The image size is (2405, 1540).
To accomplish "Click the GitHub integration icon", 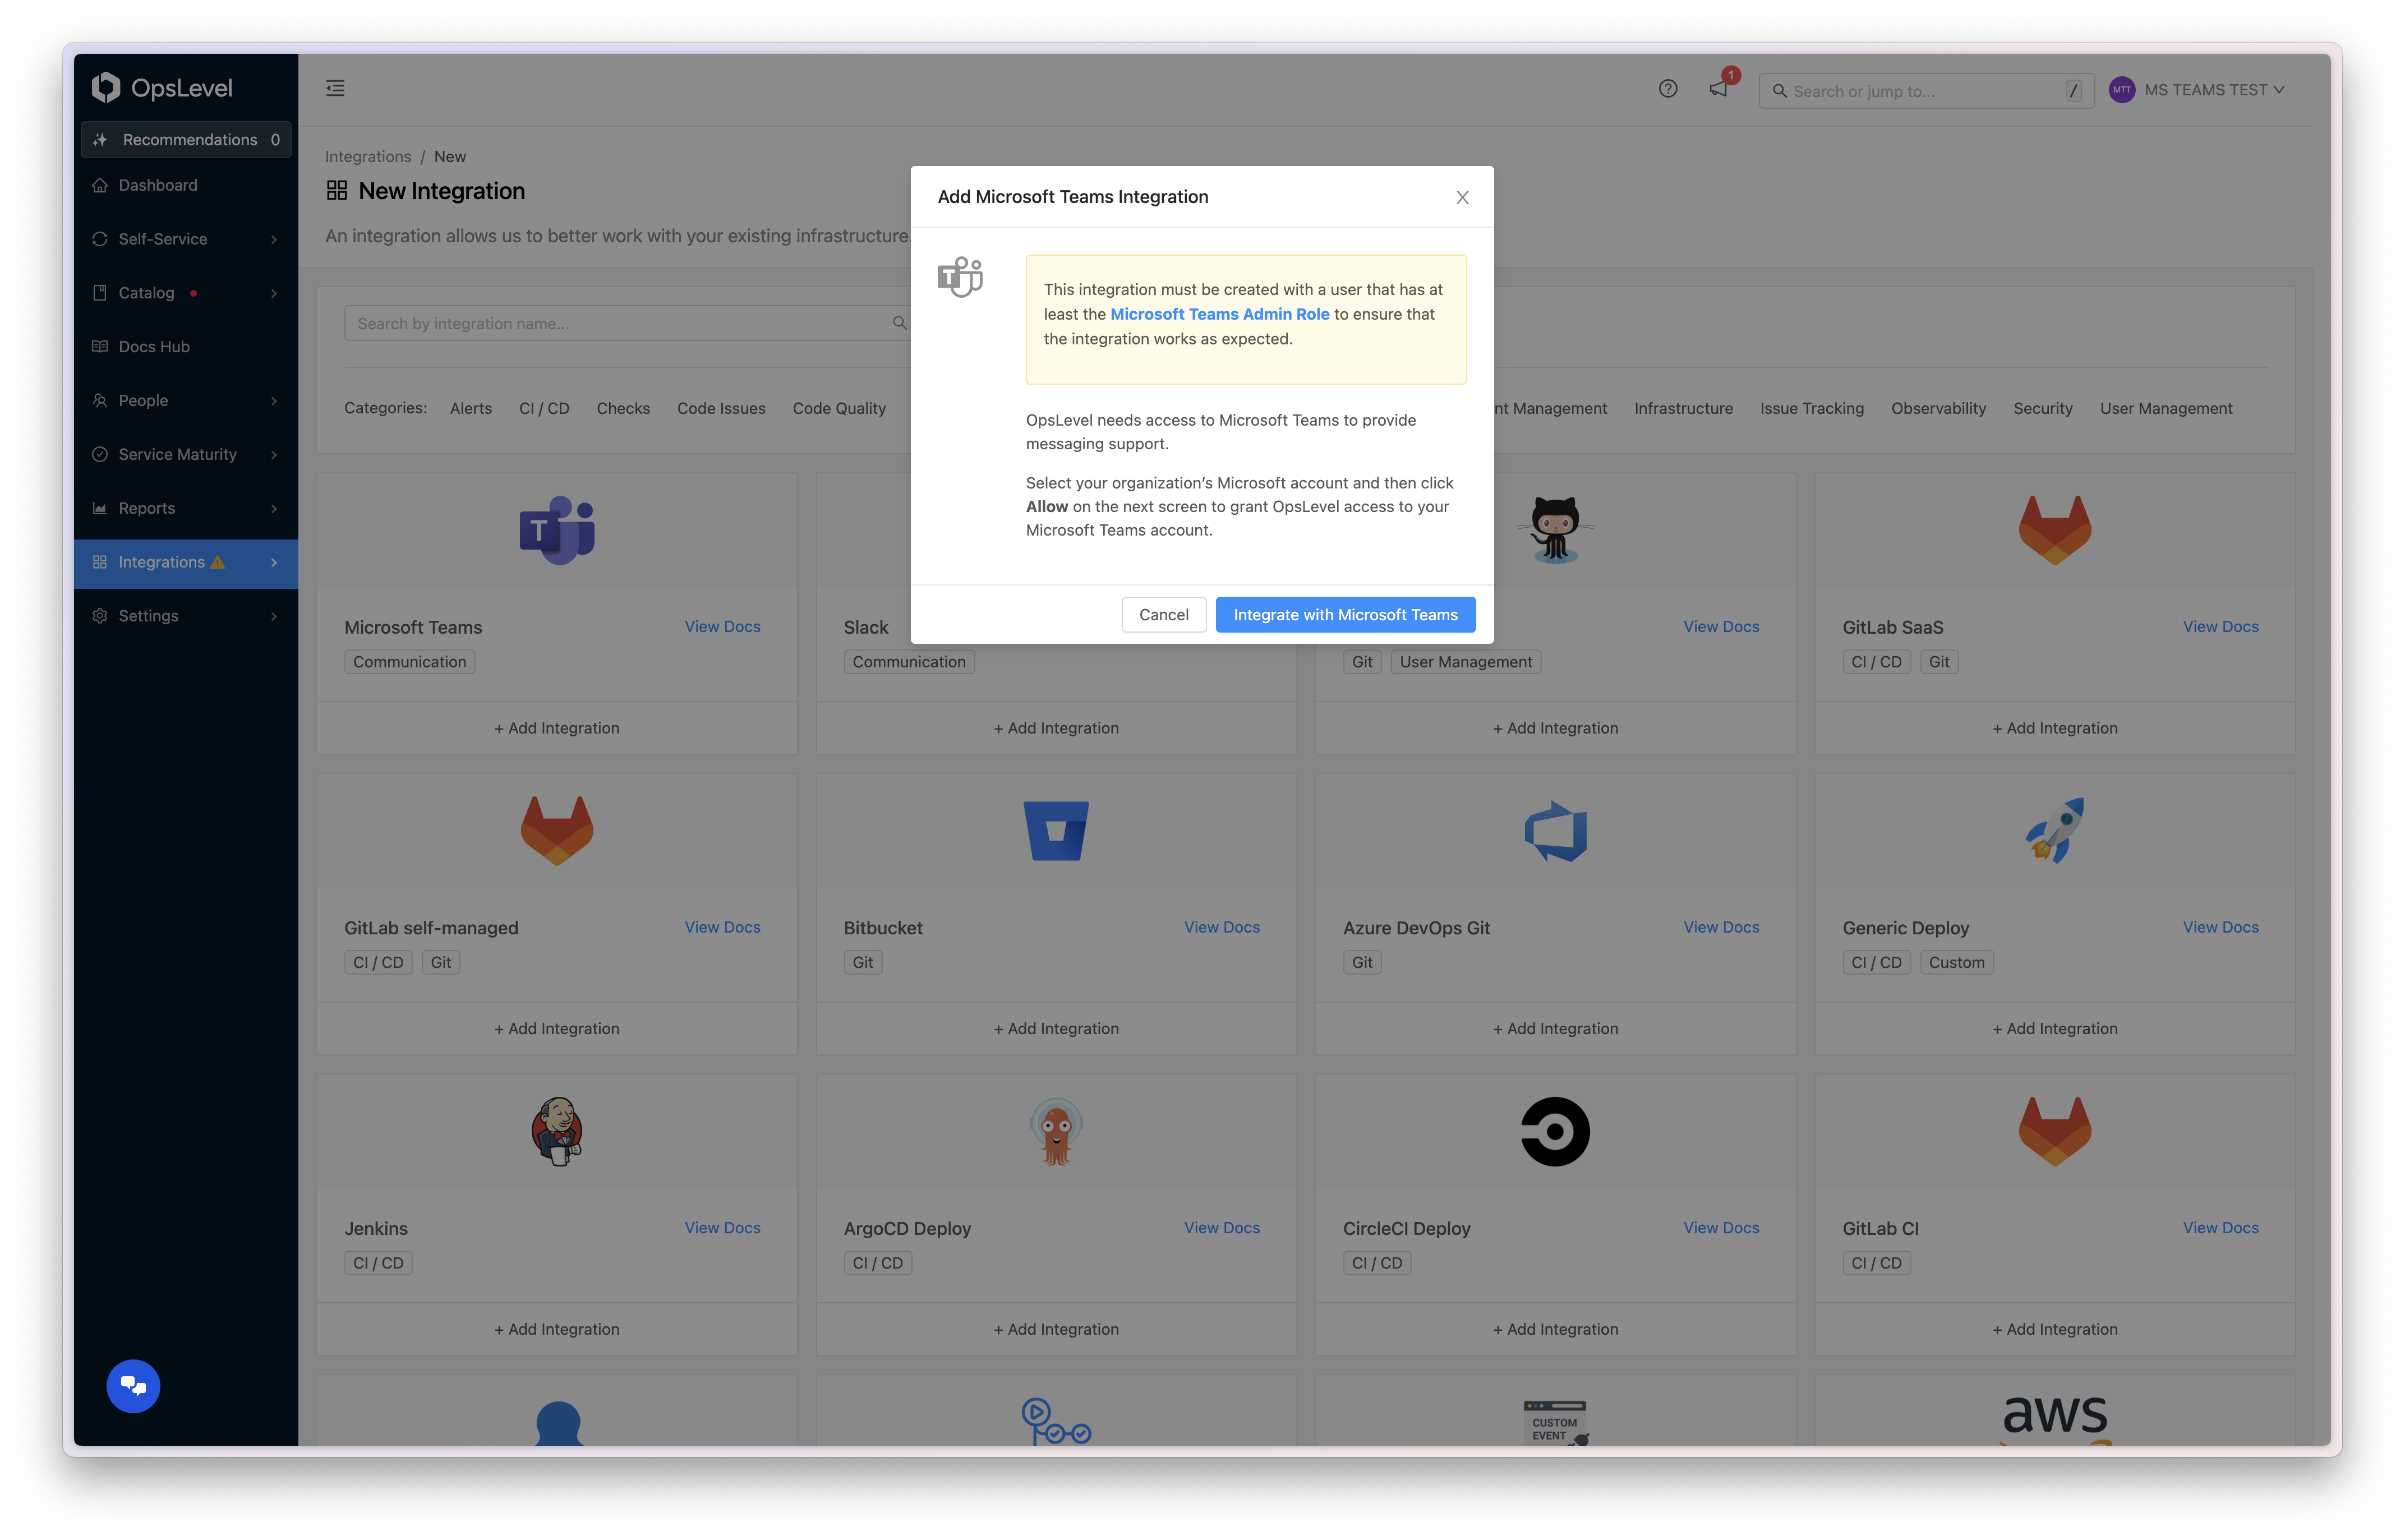I will 1553,525.
